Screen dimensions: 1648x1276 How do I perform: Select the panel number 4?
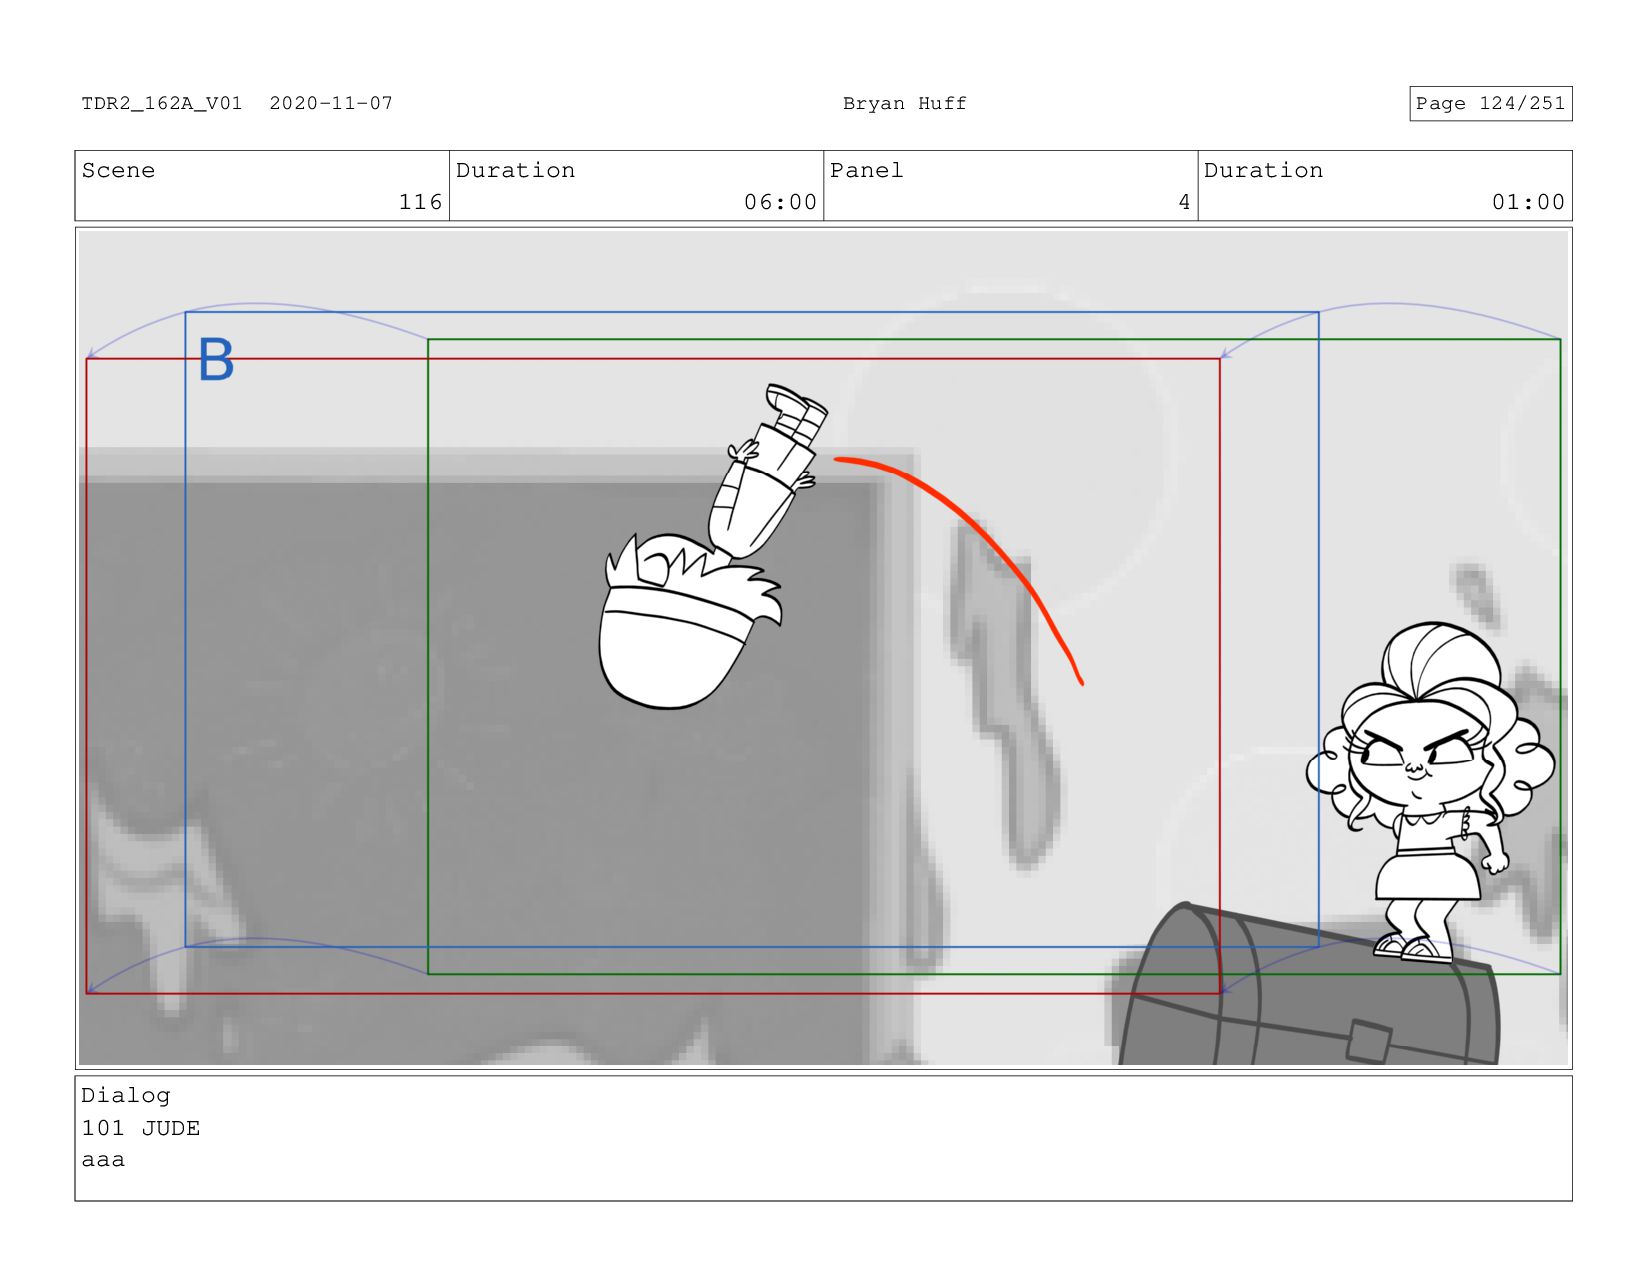(1184, 202)
